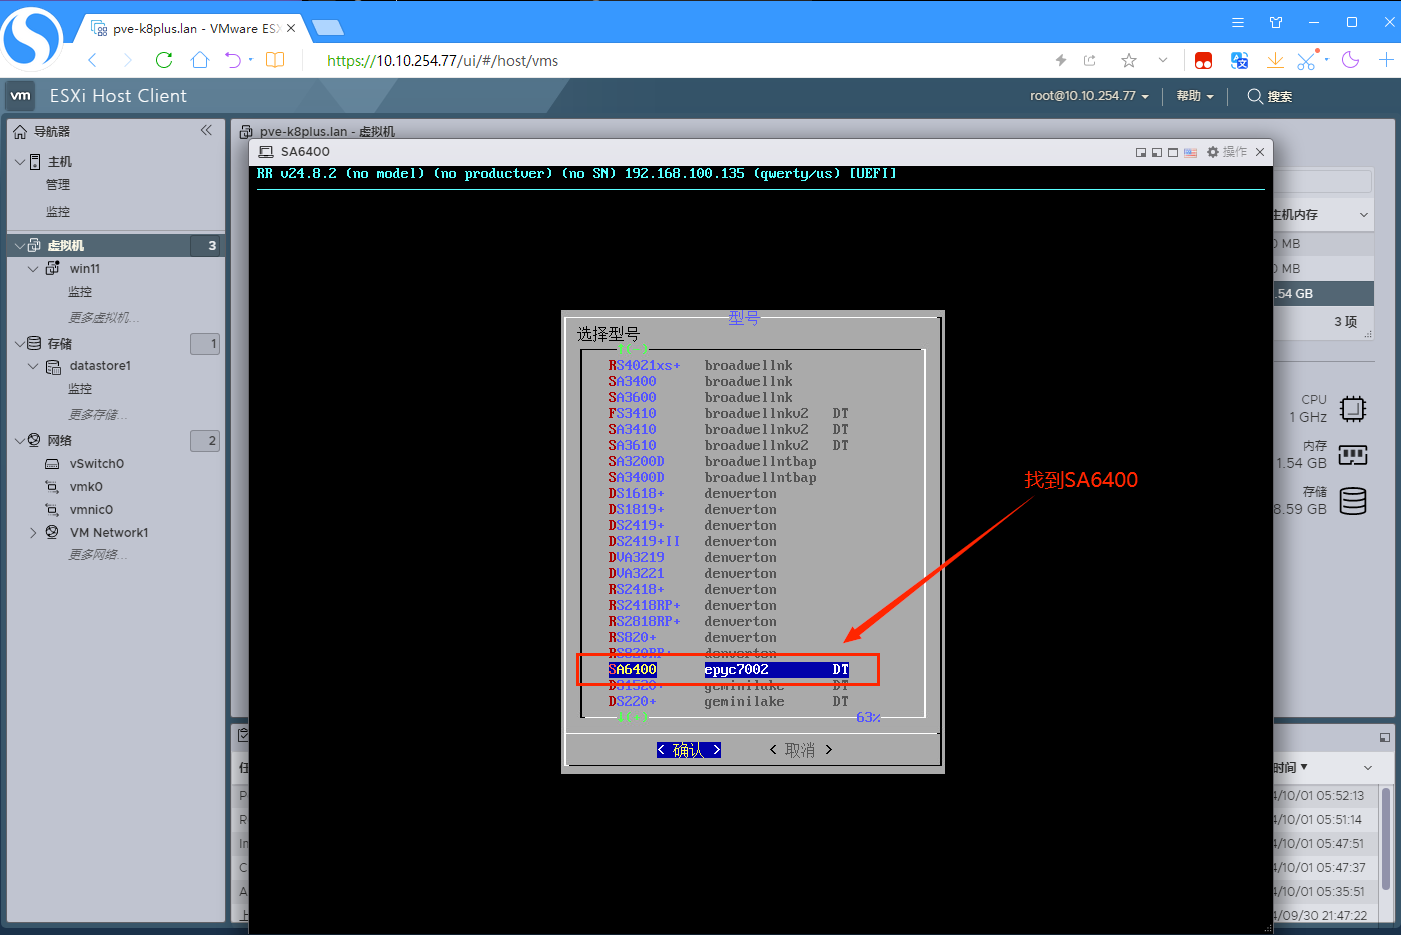Collapse the navigator with the double chevron
Image resolution: width=1401 pixels, height=935 pixels.
(206, 130)
